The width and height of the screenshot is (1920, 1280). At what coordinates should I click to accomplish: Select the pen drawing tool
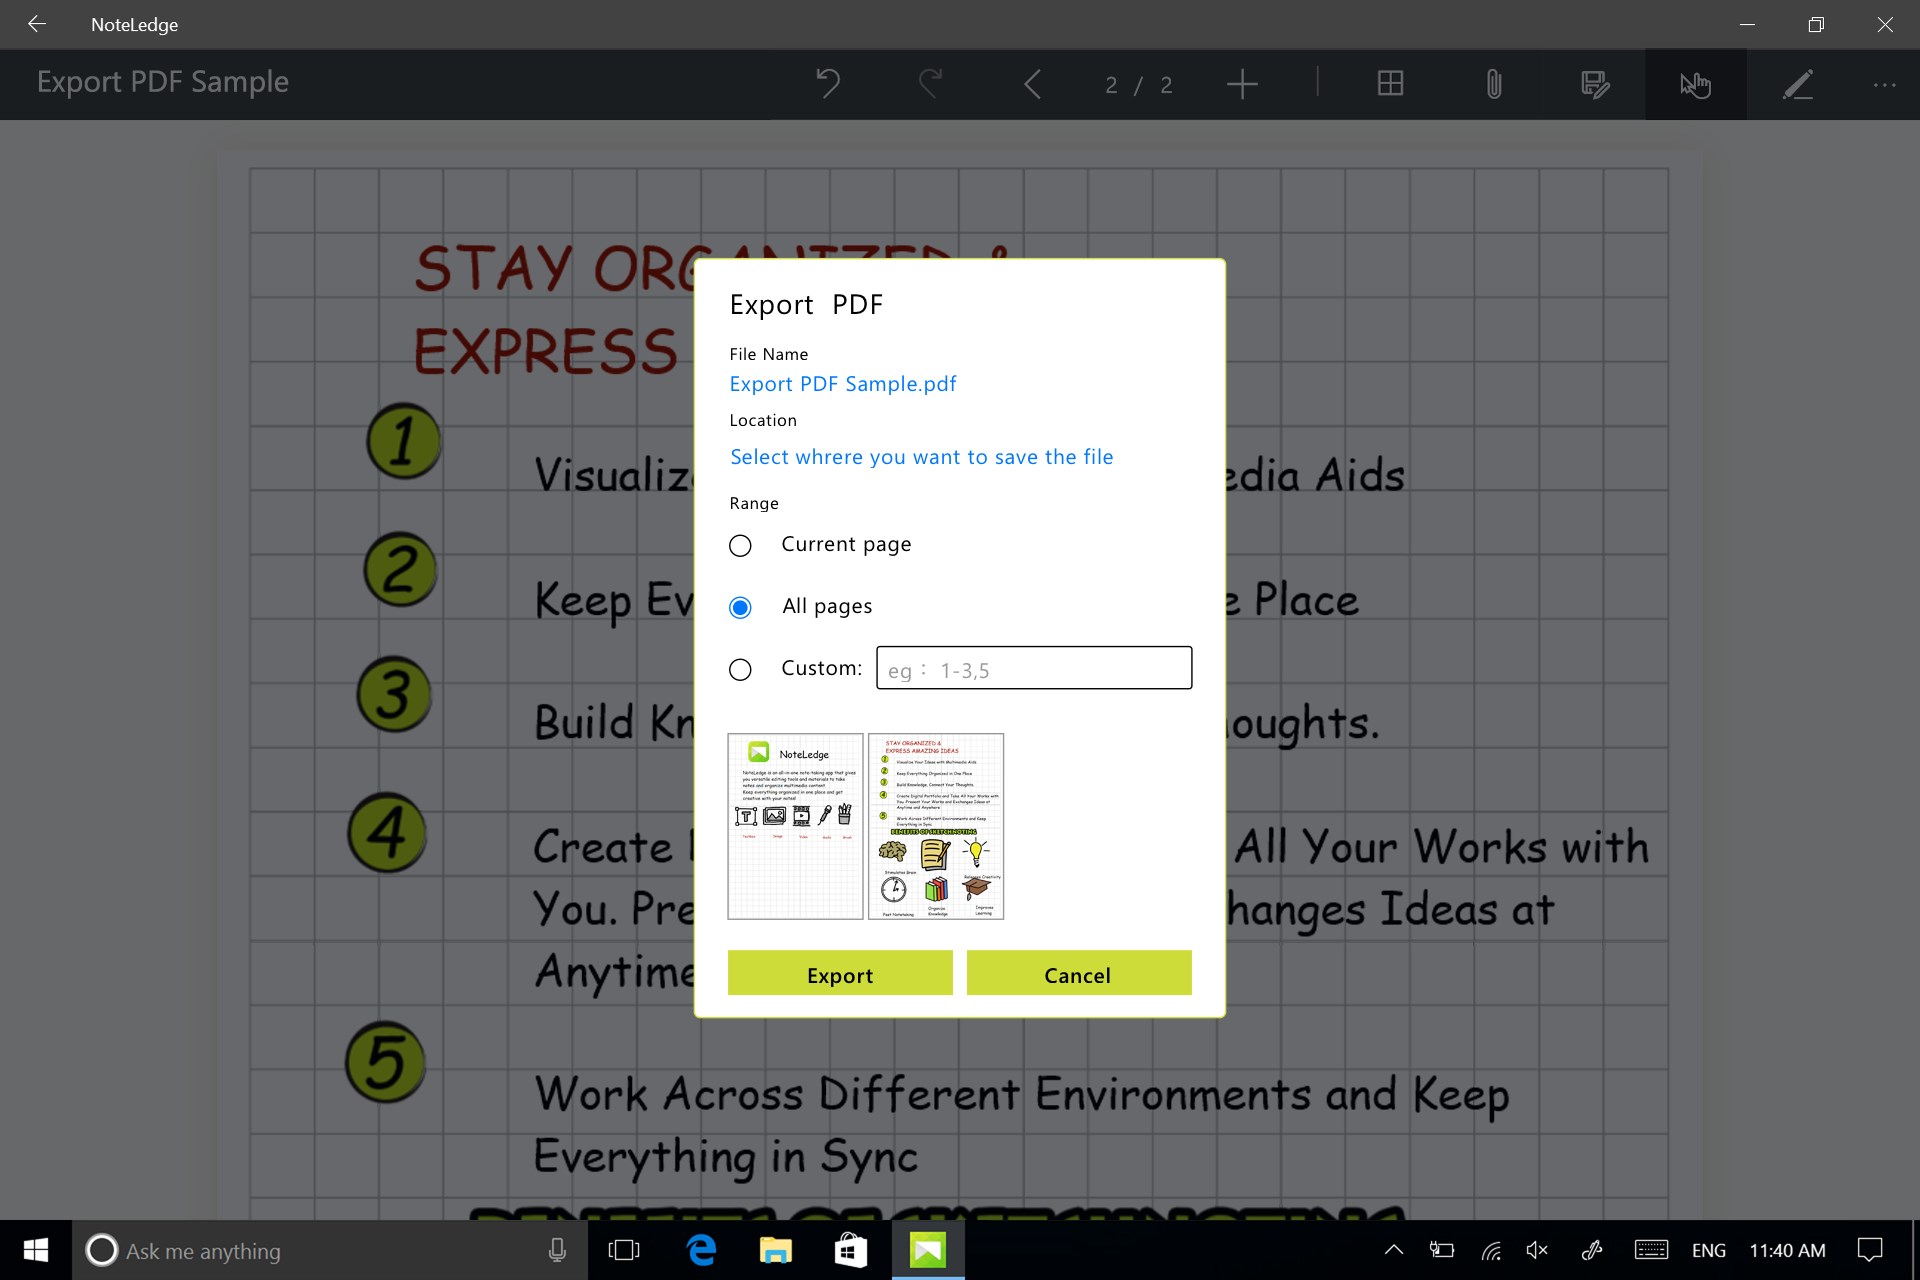click(1798, 84)
